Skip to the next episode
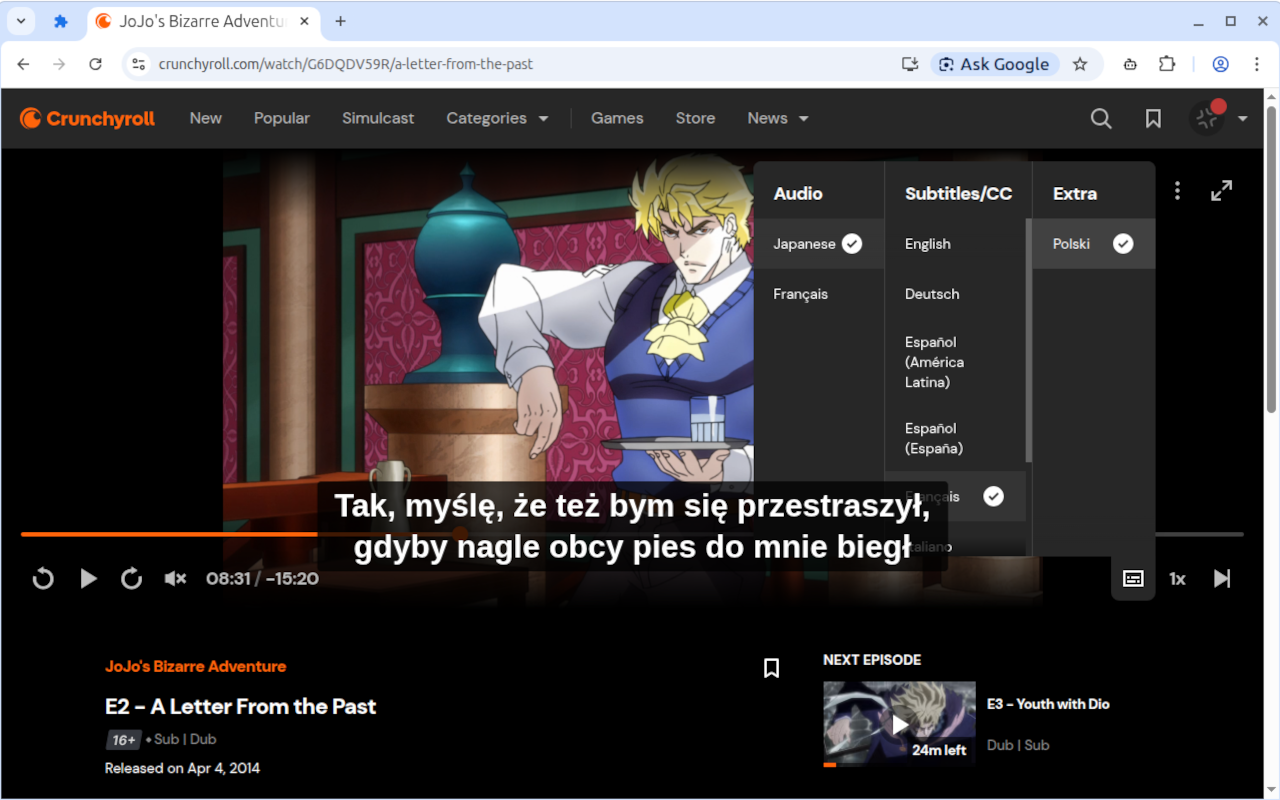Screen dimensions: 1280x800 click(x=1221, y=578)
